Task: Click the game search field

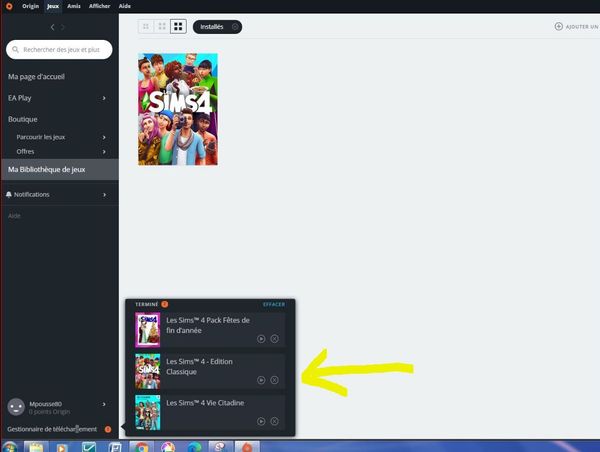Action: tap(62, 49)
